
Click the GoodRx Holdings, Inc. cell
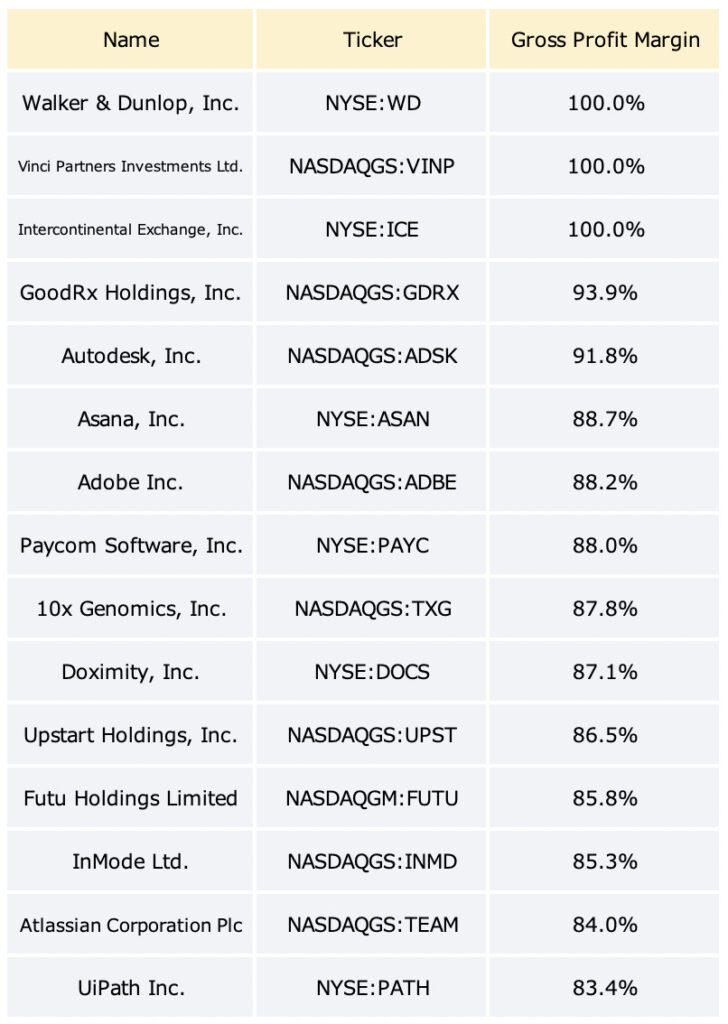pyautogui.click(x=130, y=293)
